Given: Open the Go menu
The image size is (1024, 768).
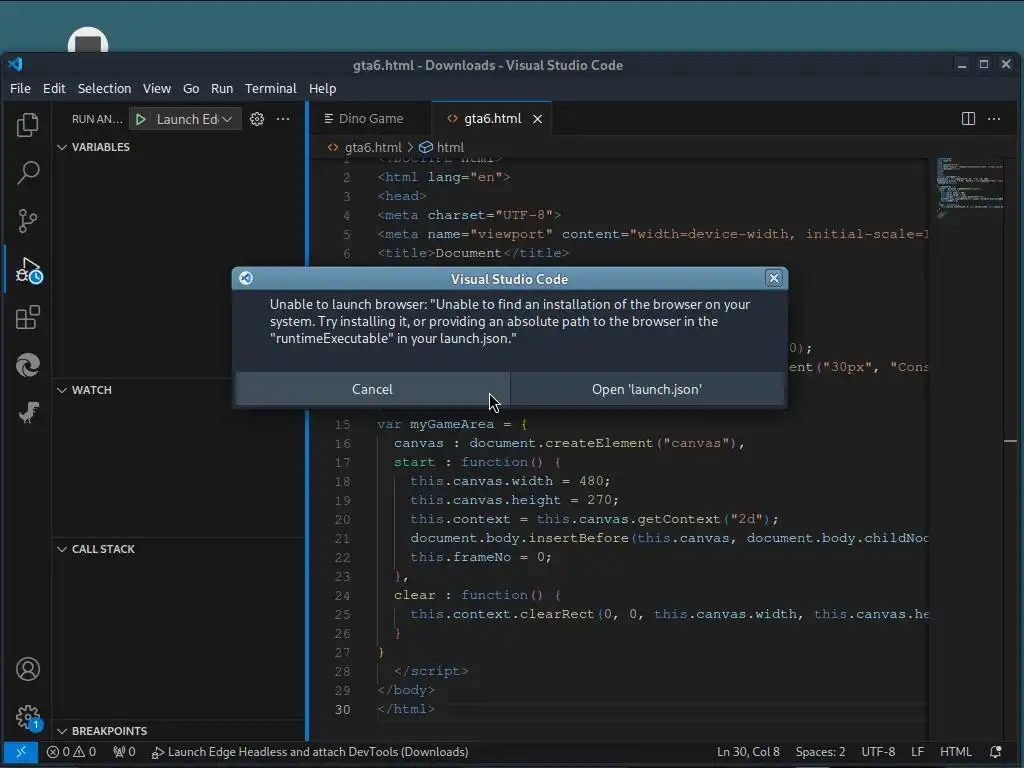Looking at the screenshot, I should (191, 88).
